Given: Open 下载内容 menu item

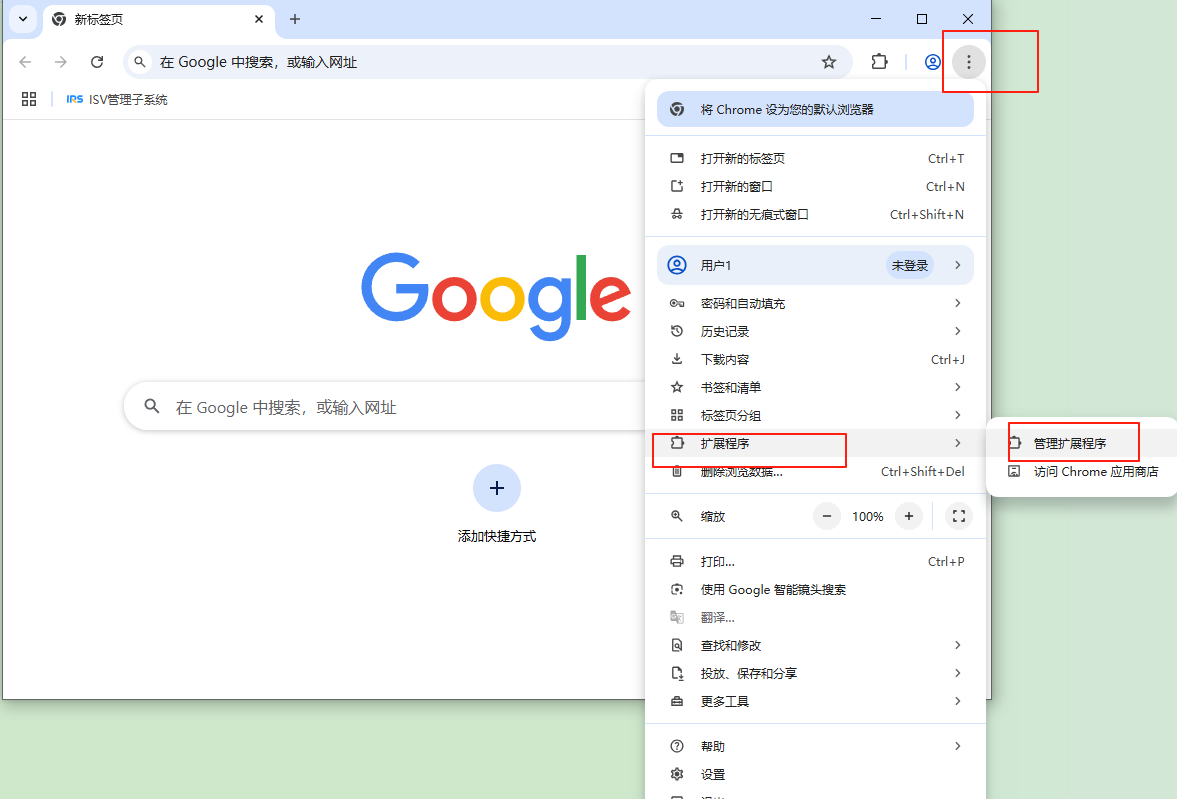Looking at the screenshot, I should [x=815, y=360].
